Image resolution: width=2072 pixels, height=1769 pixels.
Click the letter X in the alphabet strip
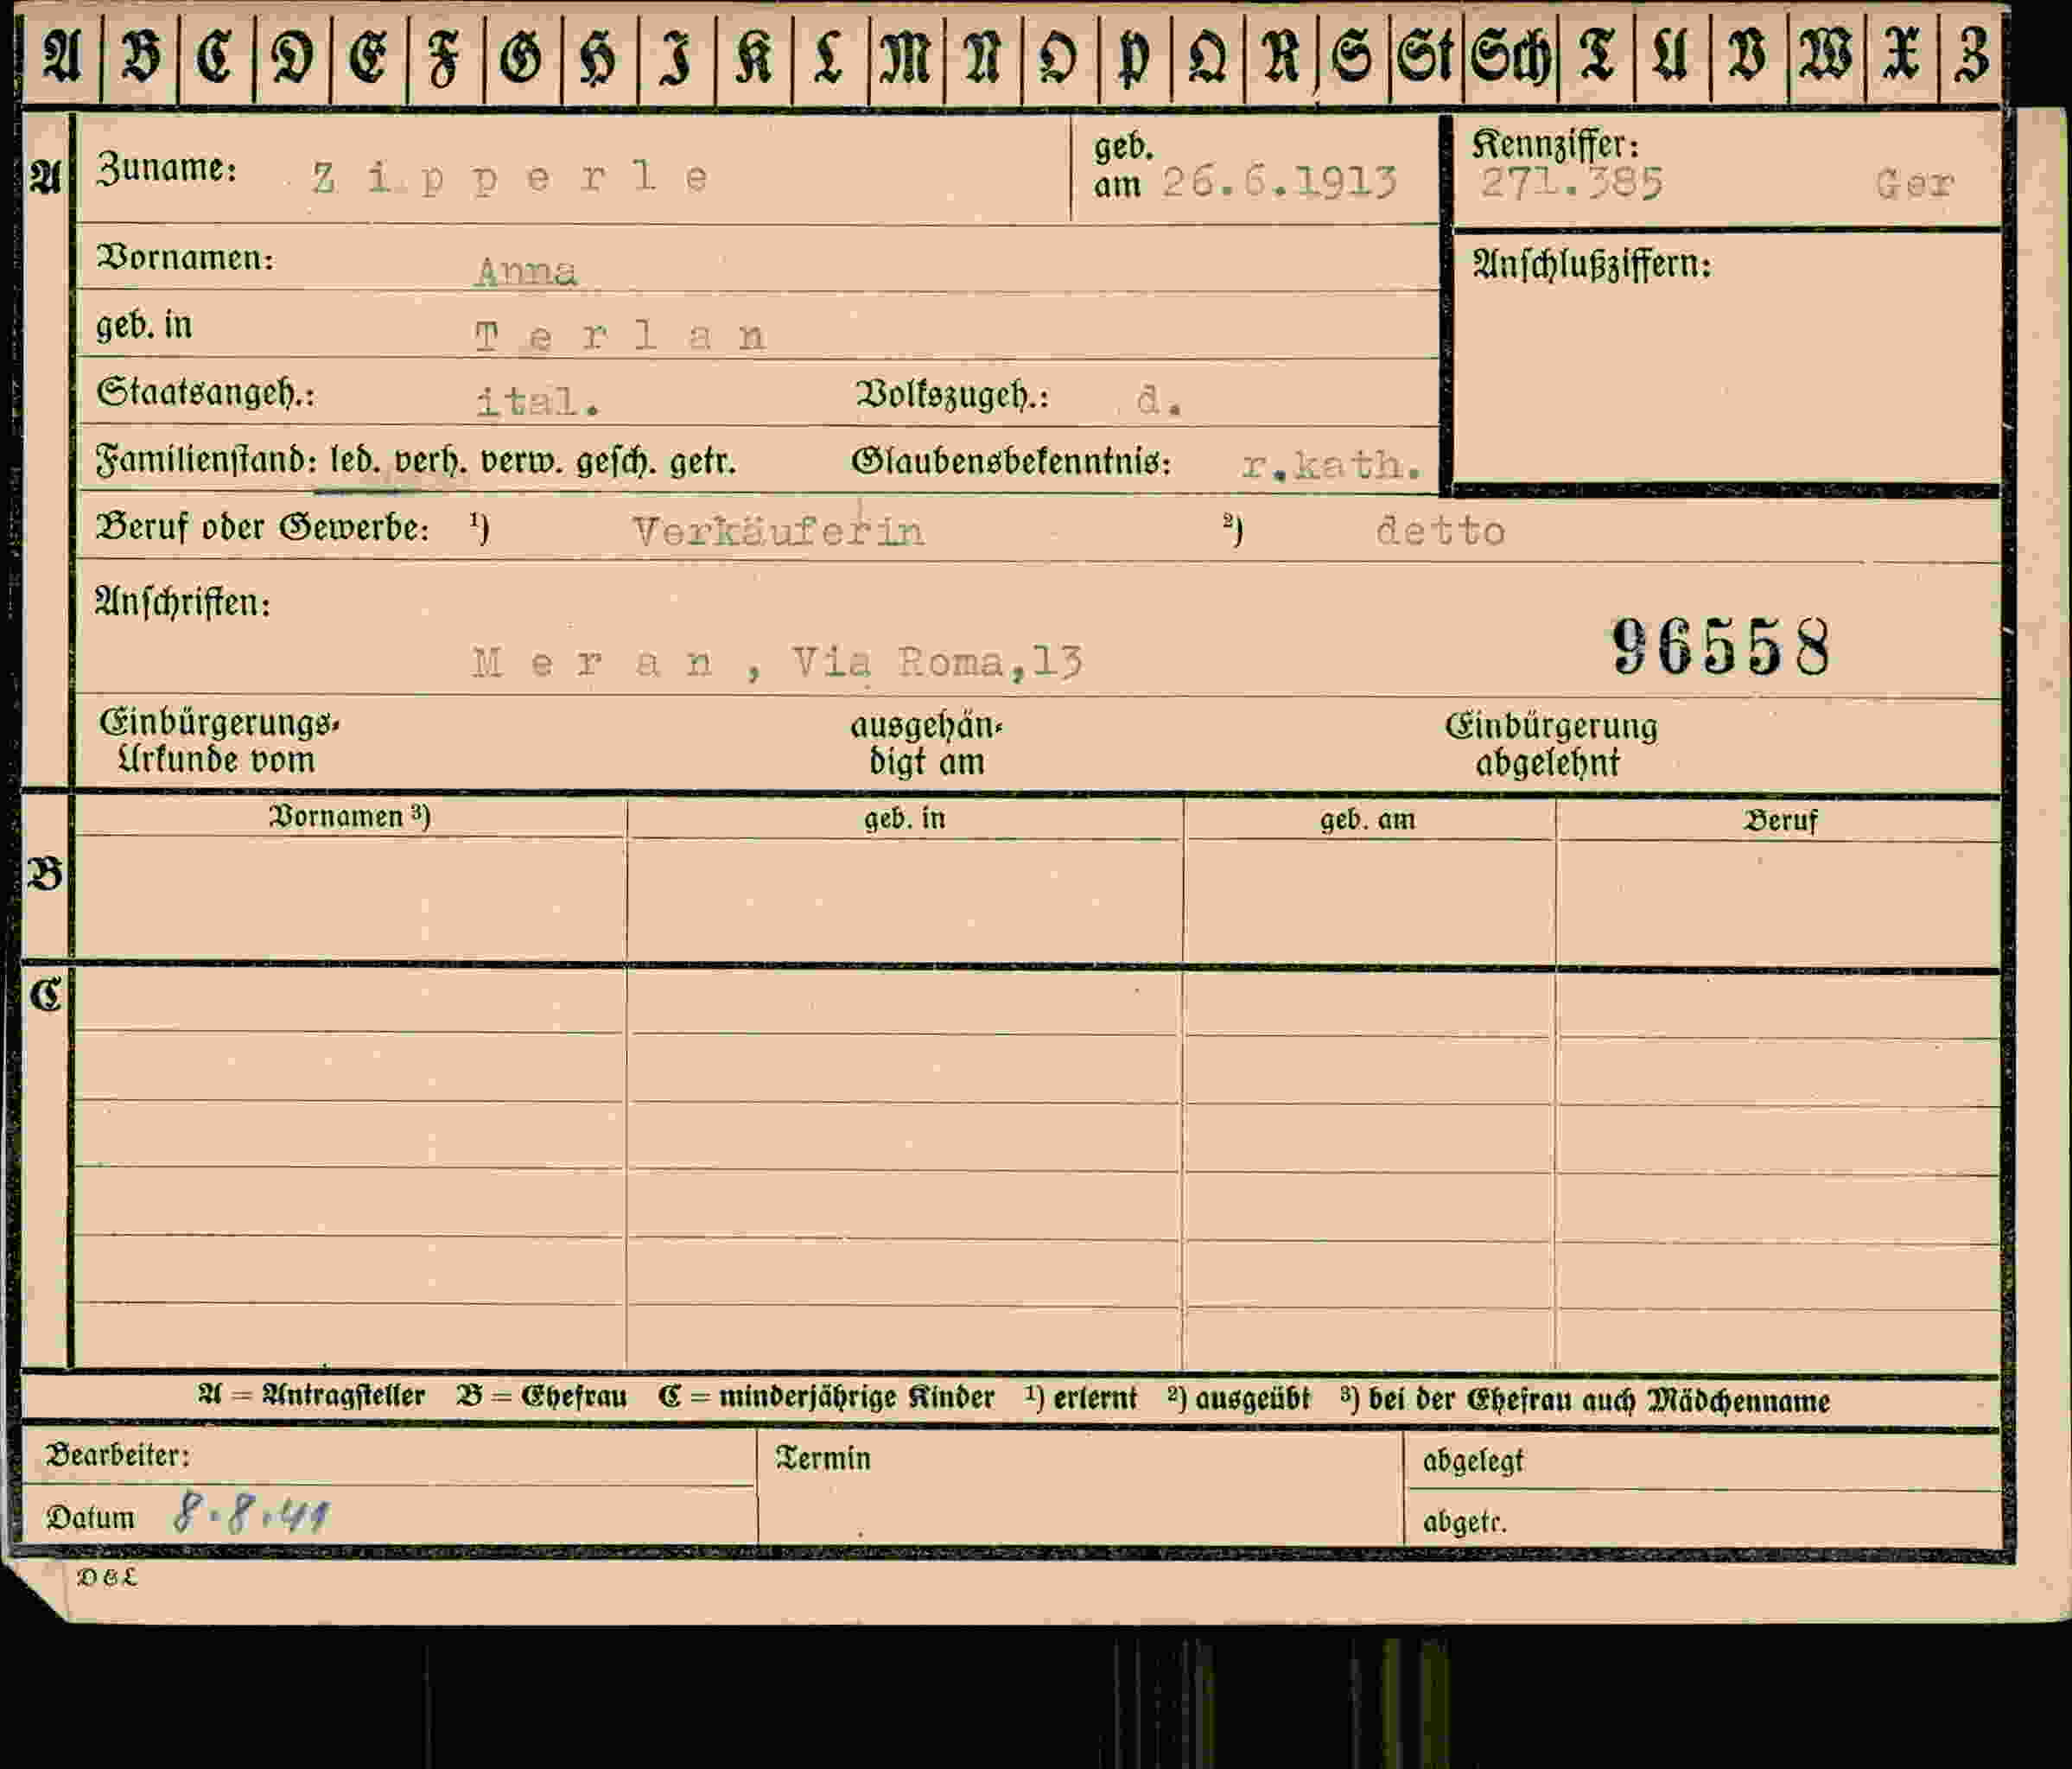coord(1900,55)
